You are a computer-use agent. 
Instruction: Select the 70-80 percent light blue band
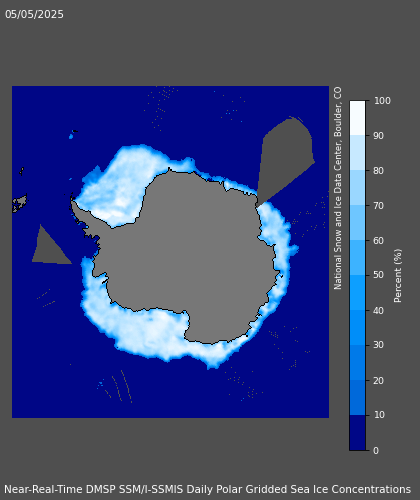tap(357, 188)
